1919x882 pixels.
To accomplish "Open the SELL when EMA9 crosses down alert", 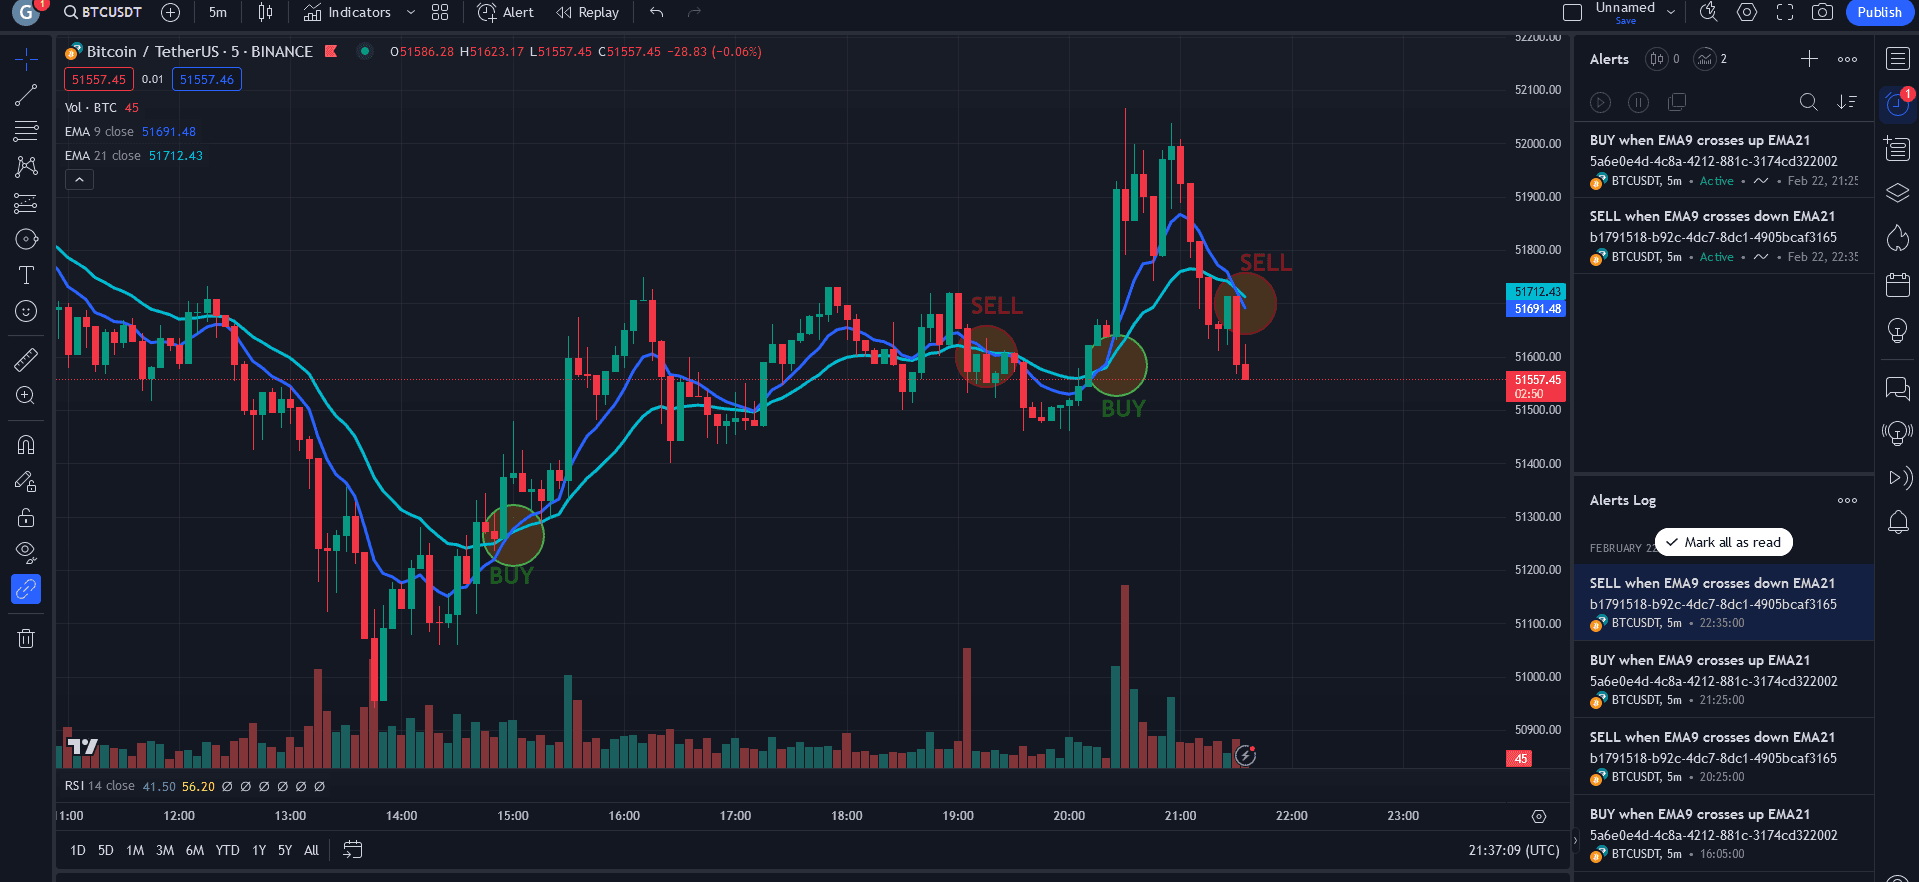I will [1724, 236].
